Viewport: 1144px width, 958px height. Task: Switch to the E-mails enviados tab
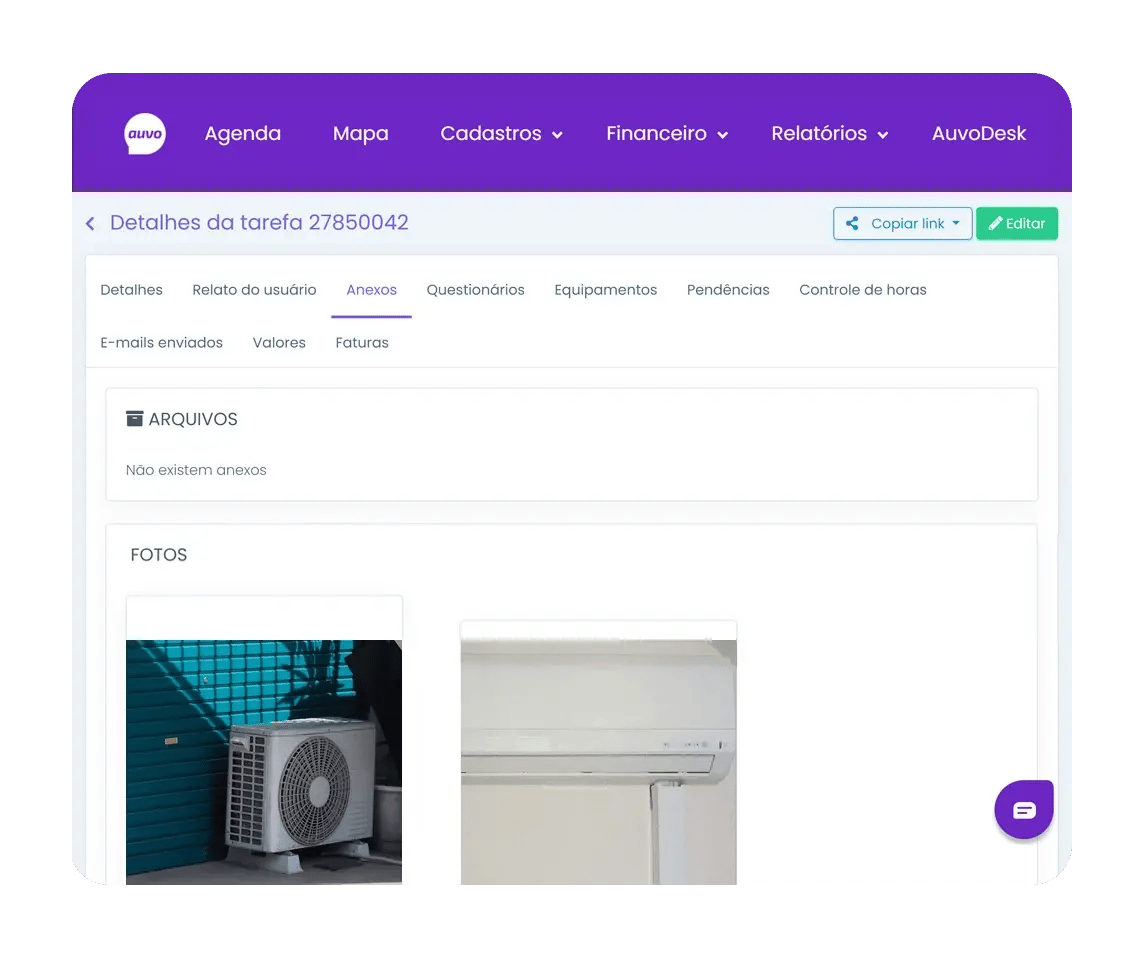pyautogui.click(x=161, y=342)
